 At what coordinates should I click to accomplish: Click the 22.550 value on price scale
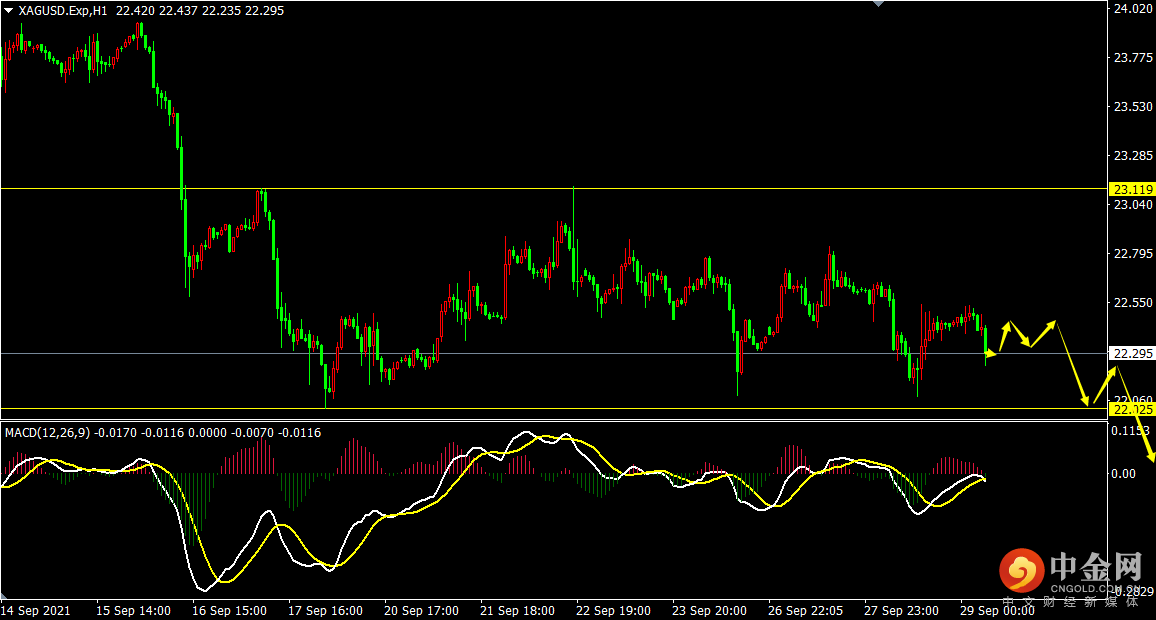pos(1132,302)
